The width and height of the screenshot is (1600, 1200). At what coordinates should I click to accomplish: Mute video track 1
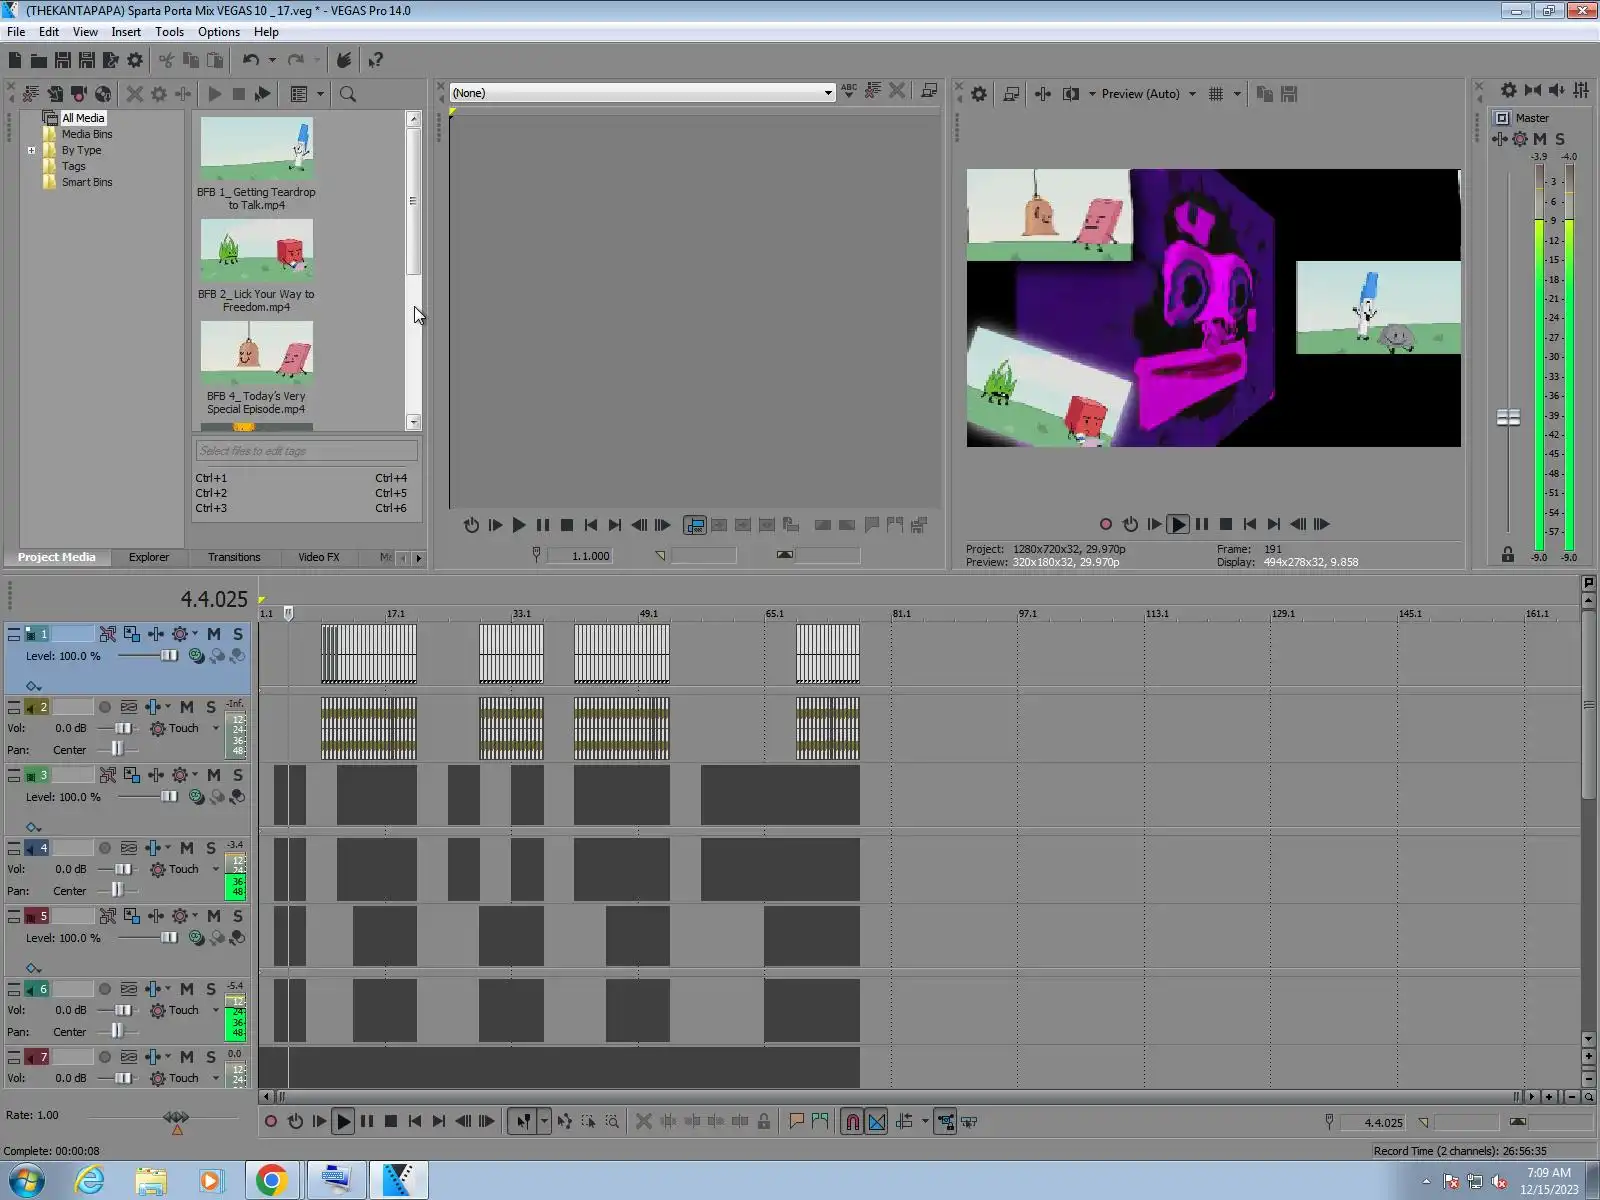(214, 634)
